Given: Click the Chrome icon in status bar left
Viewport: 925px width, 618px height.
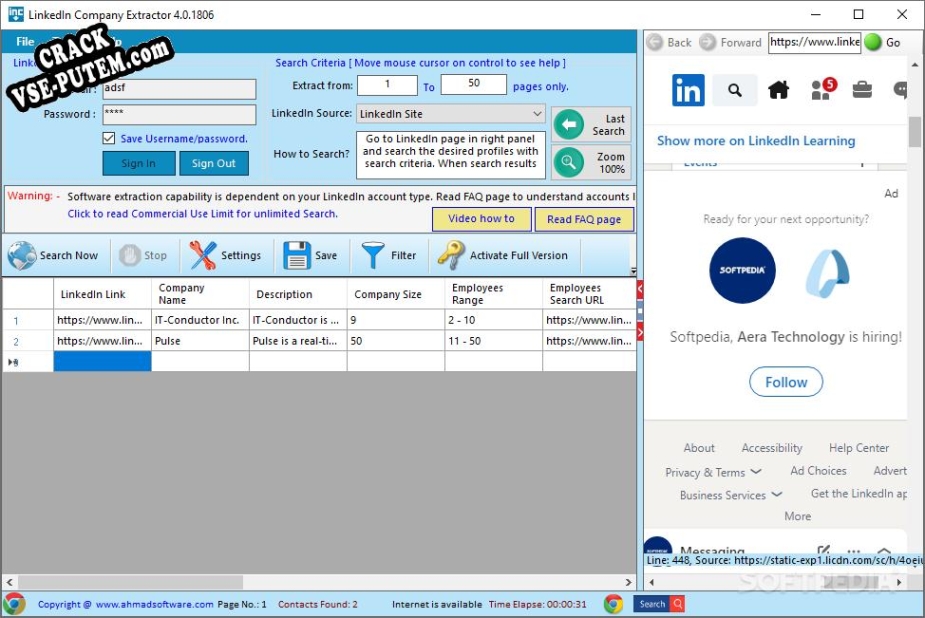Looking at the screenshot, I should click(x=15, y=604).
